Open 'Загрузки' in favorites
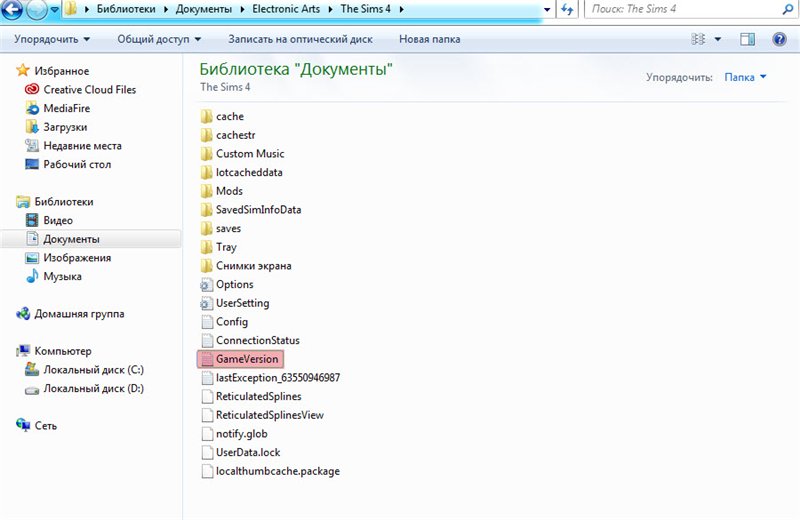Screen dimensions: 800x520 (65, 127)
